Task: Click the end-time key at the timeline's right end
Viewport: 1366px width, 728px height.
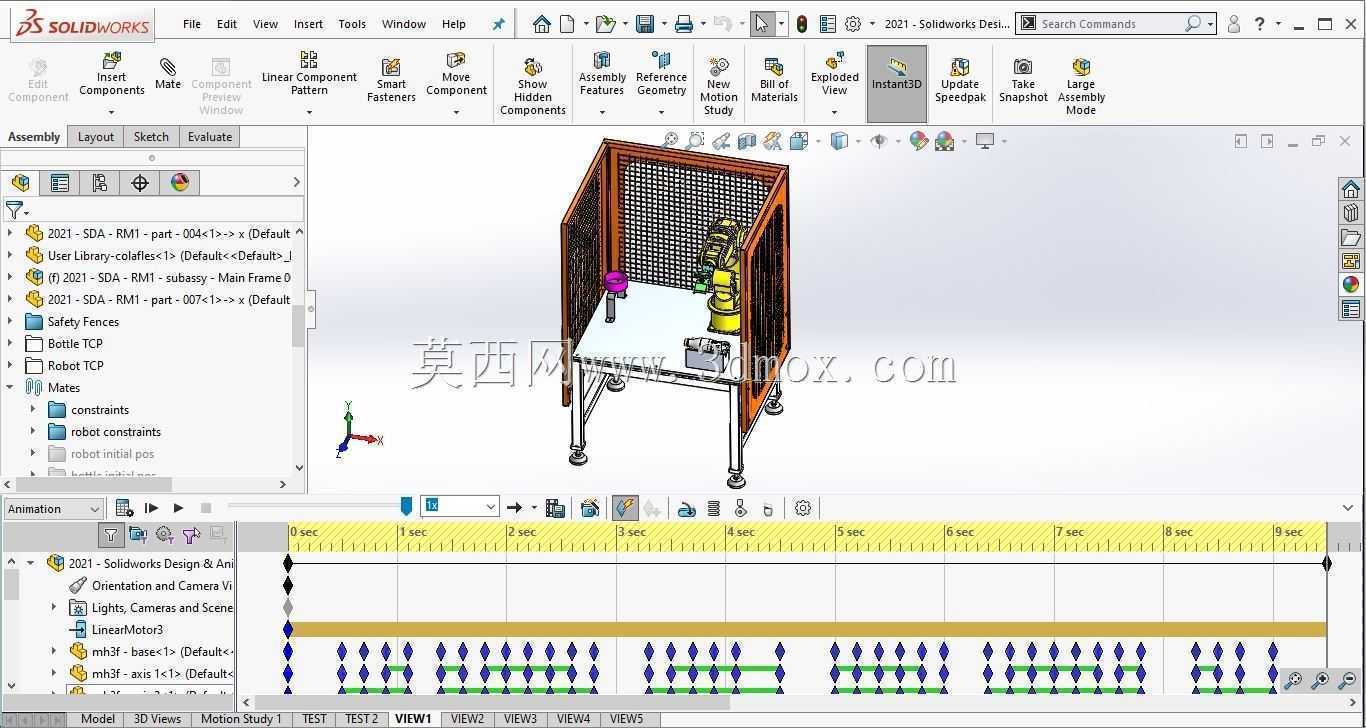Action: coord(1327,563)
